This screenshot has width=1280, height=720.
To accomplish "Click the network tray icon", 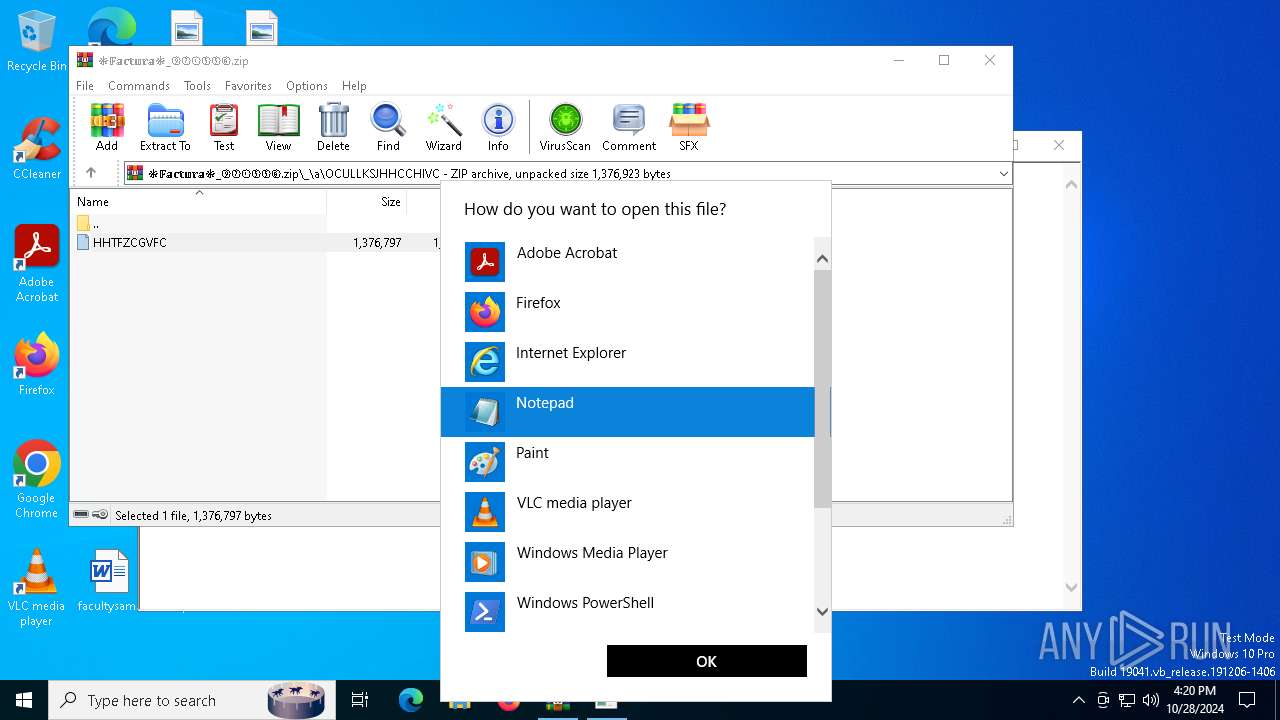I will [1127, 700].
